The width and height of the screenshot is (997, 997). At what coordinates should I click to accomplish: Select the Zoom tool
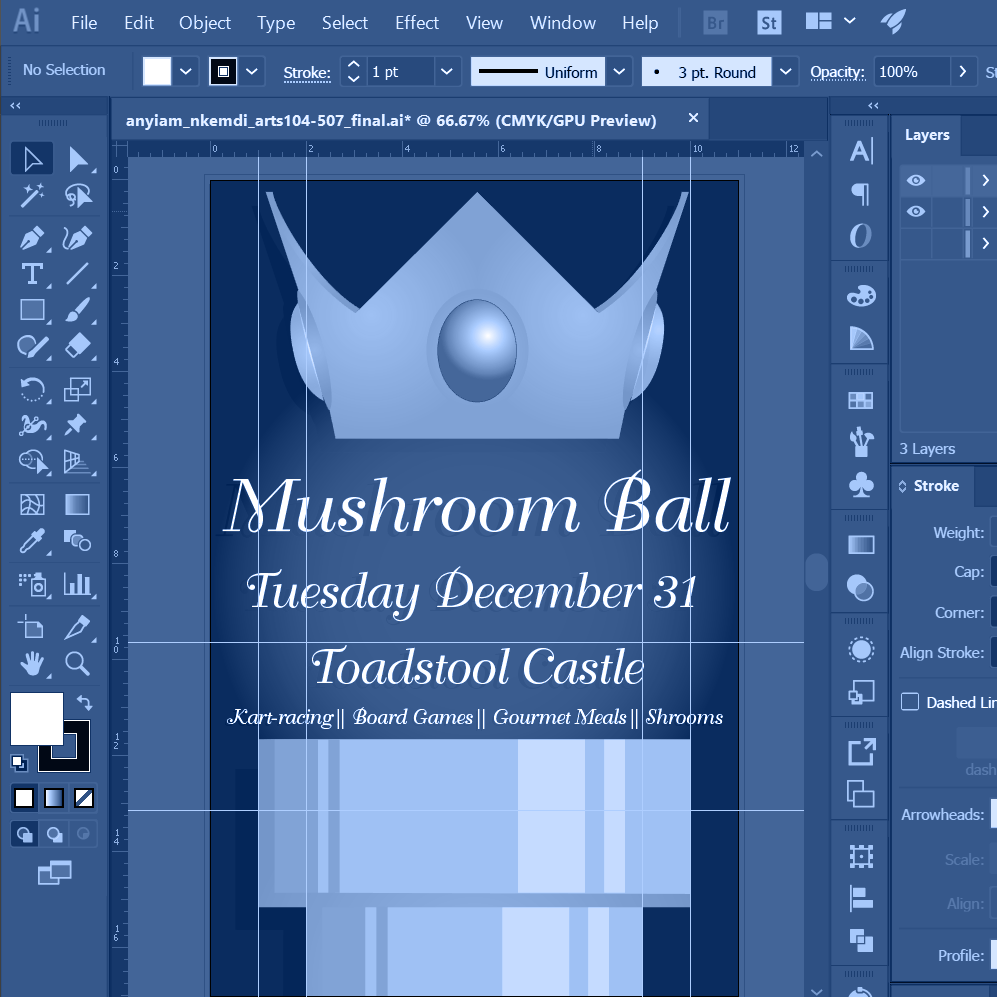(78, 664)
